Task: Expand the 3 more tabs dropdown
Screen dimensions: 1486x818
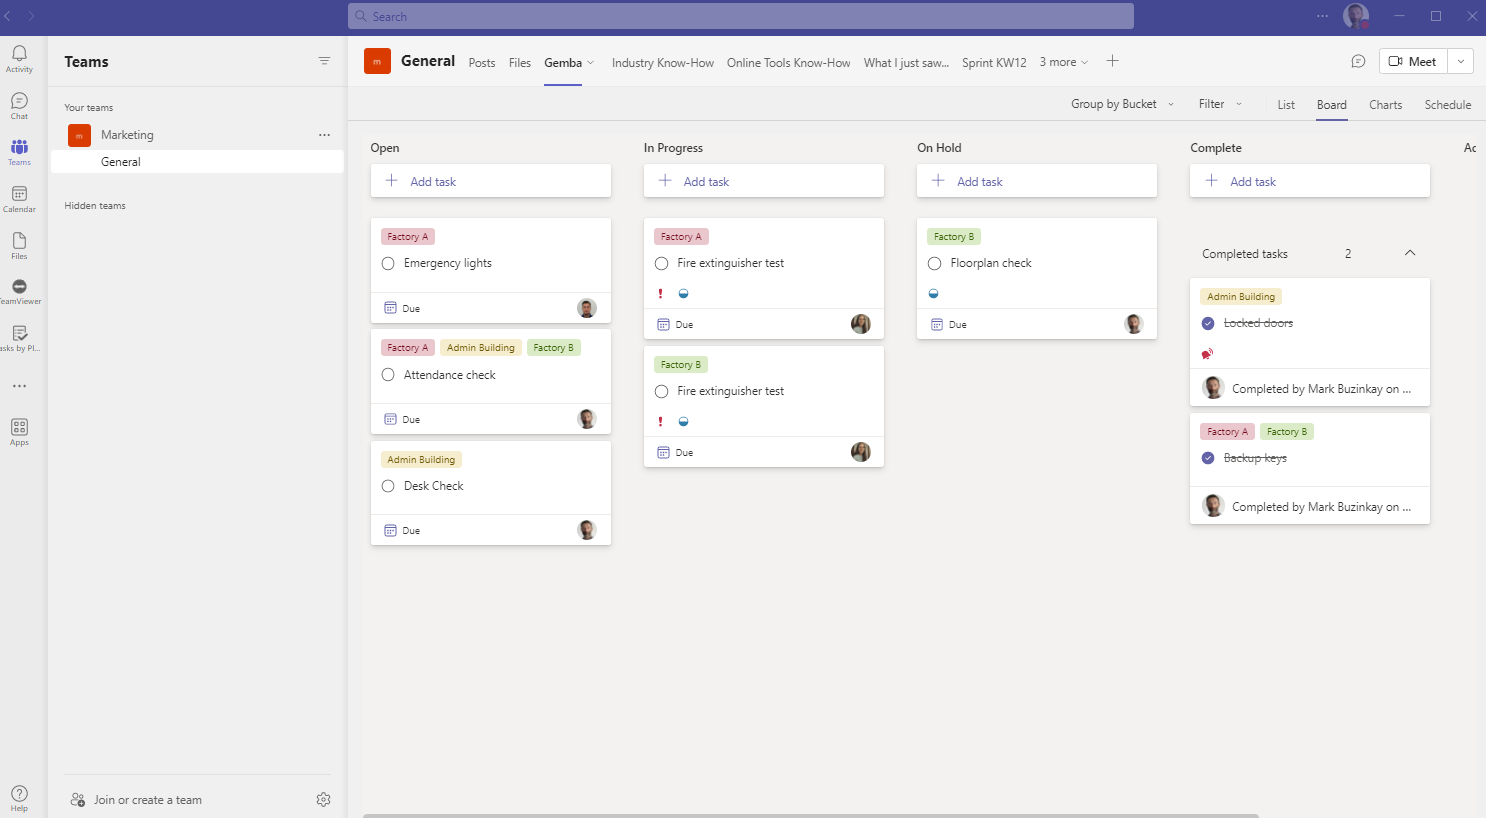Action: pos(1063,62)
